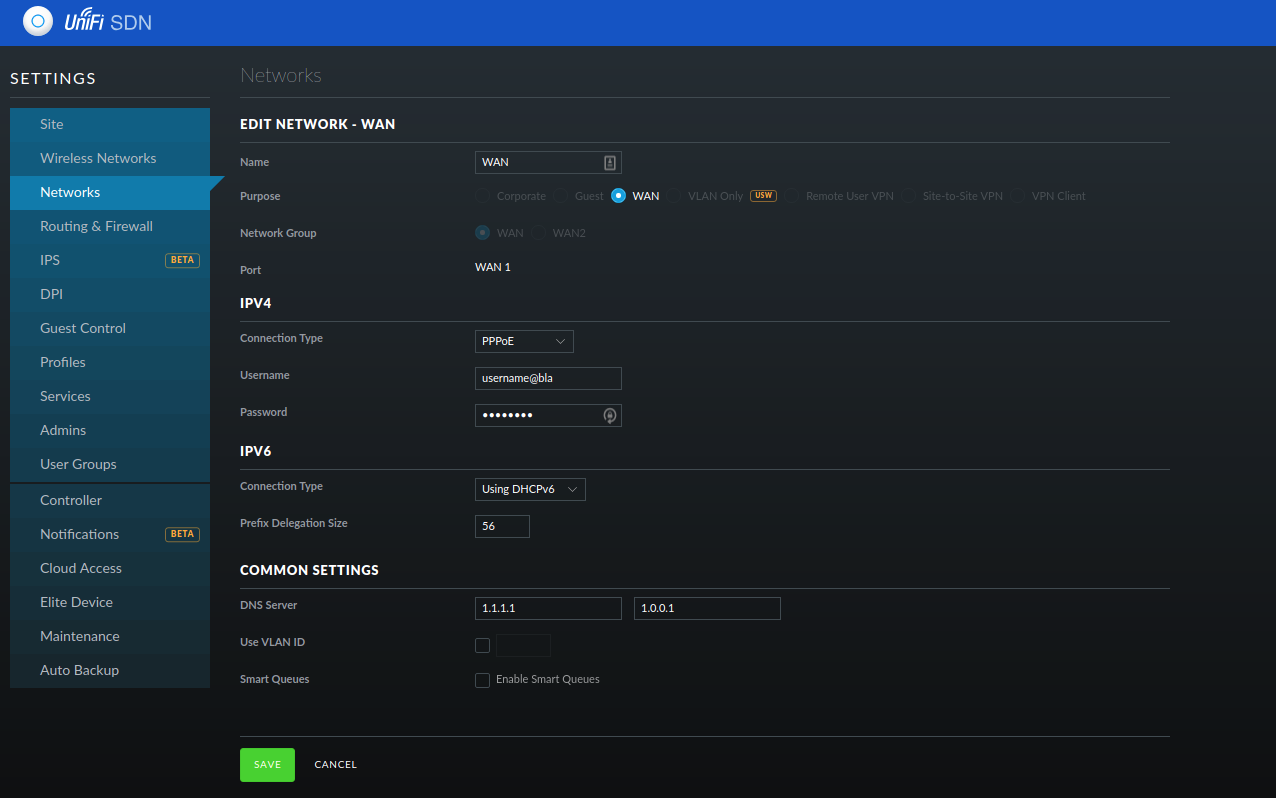Click the USW badge next to VLAN Only

click(x=763, y=196)
